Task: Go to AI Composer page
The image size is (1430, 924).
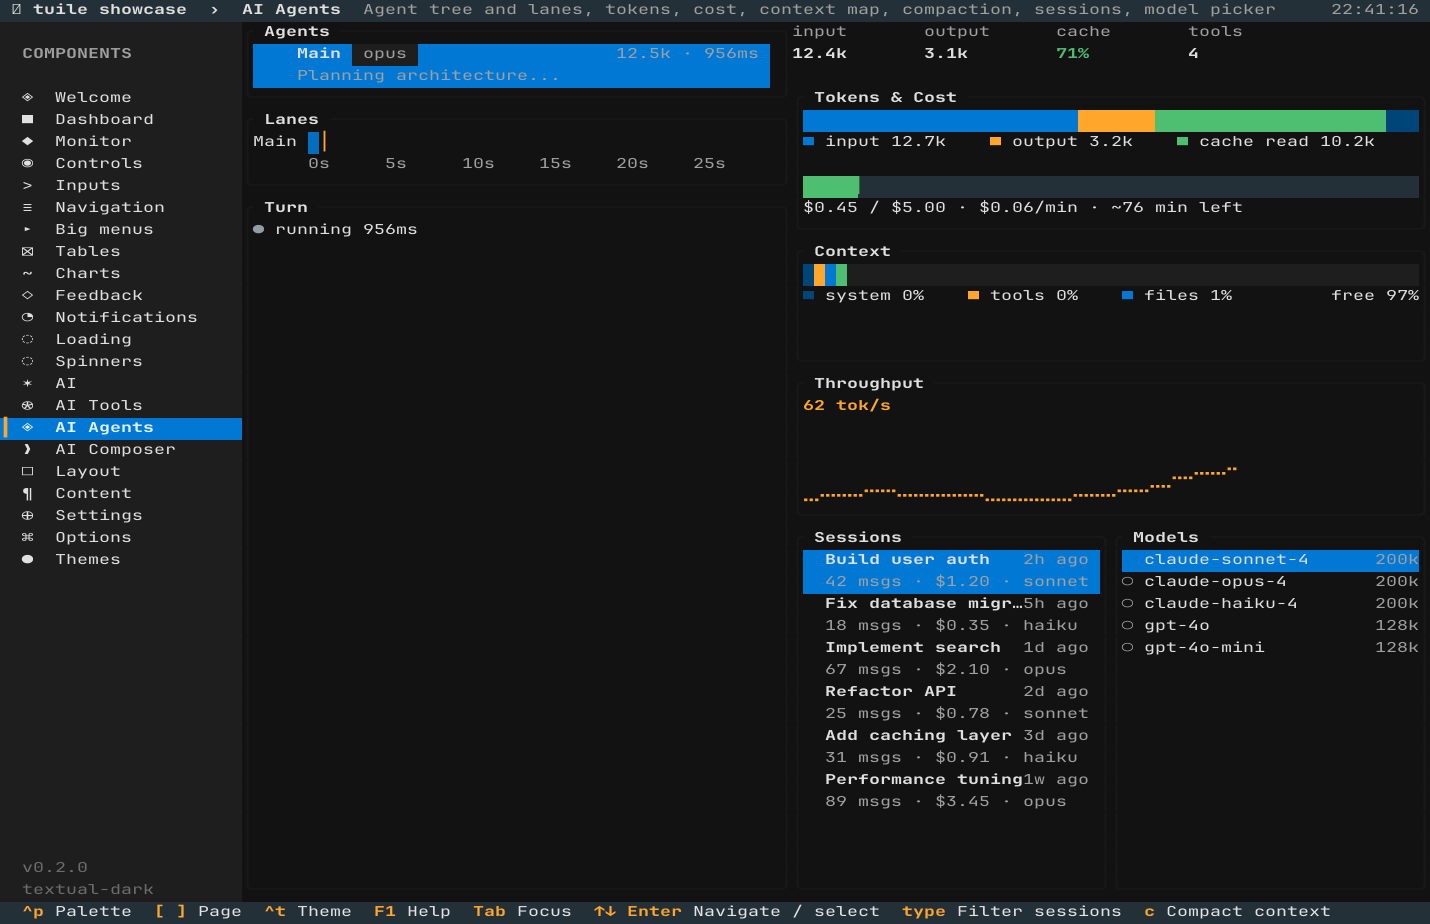Action: [x=121, y=449]
